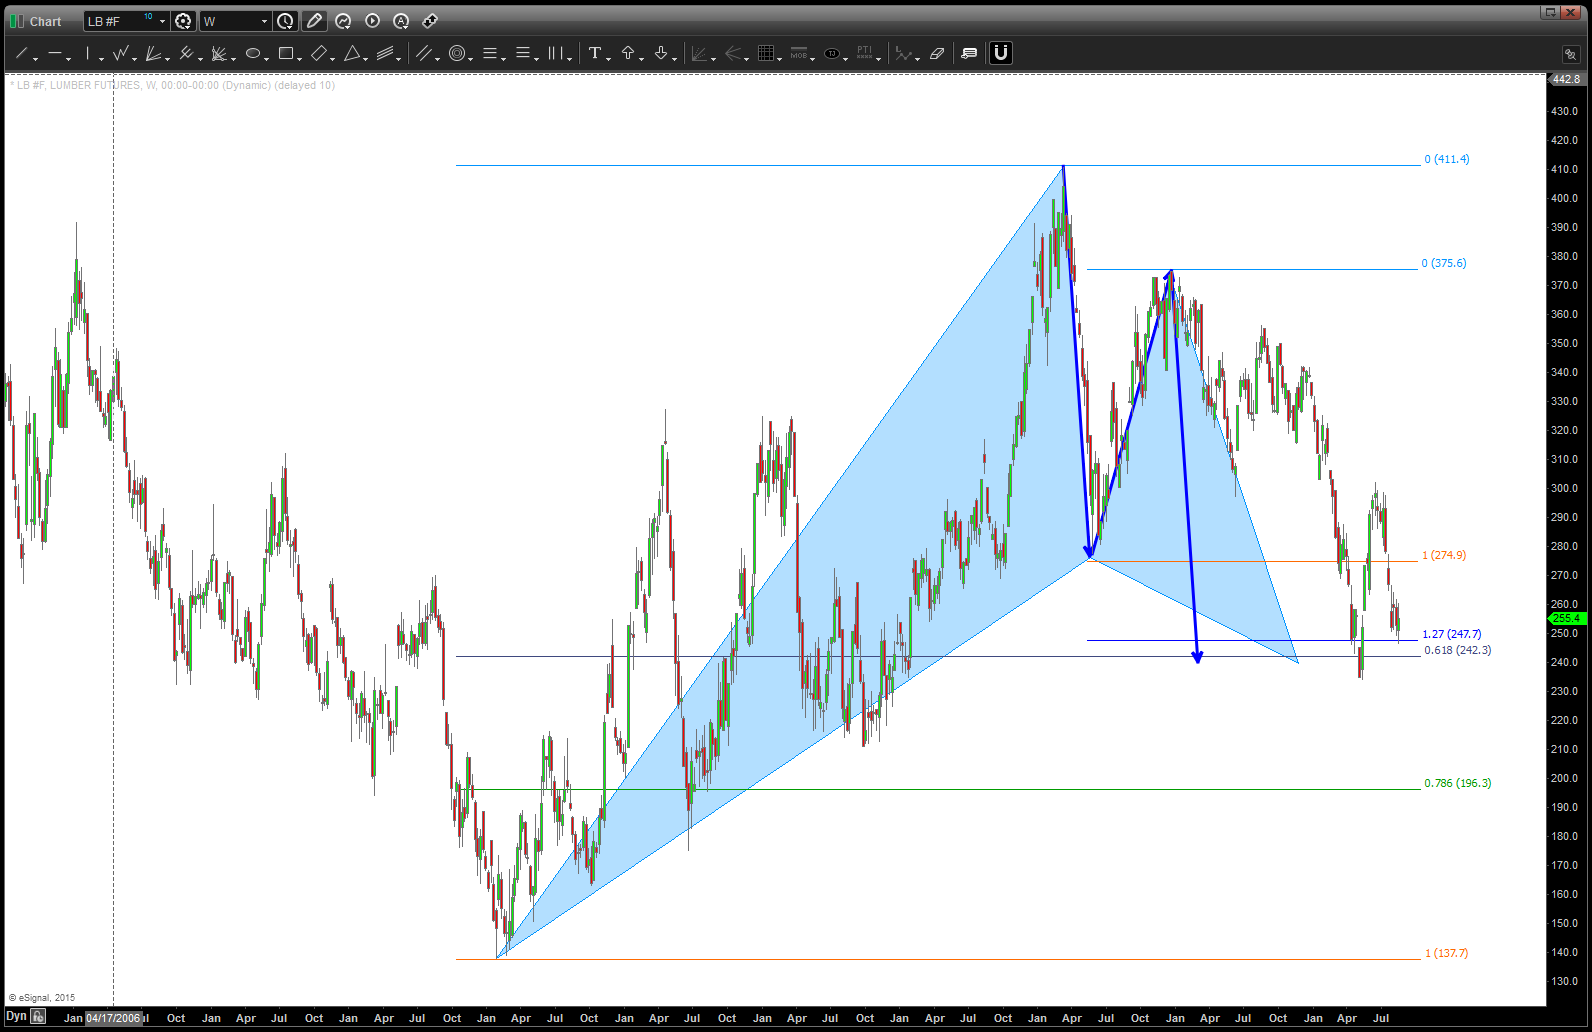This screenshot has width=1592, height=1032.
Task: Click the eraser tool
Action: pyautogui.click(x=937, y=53)
